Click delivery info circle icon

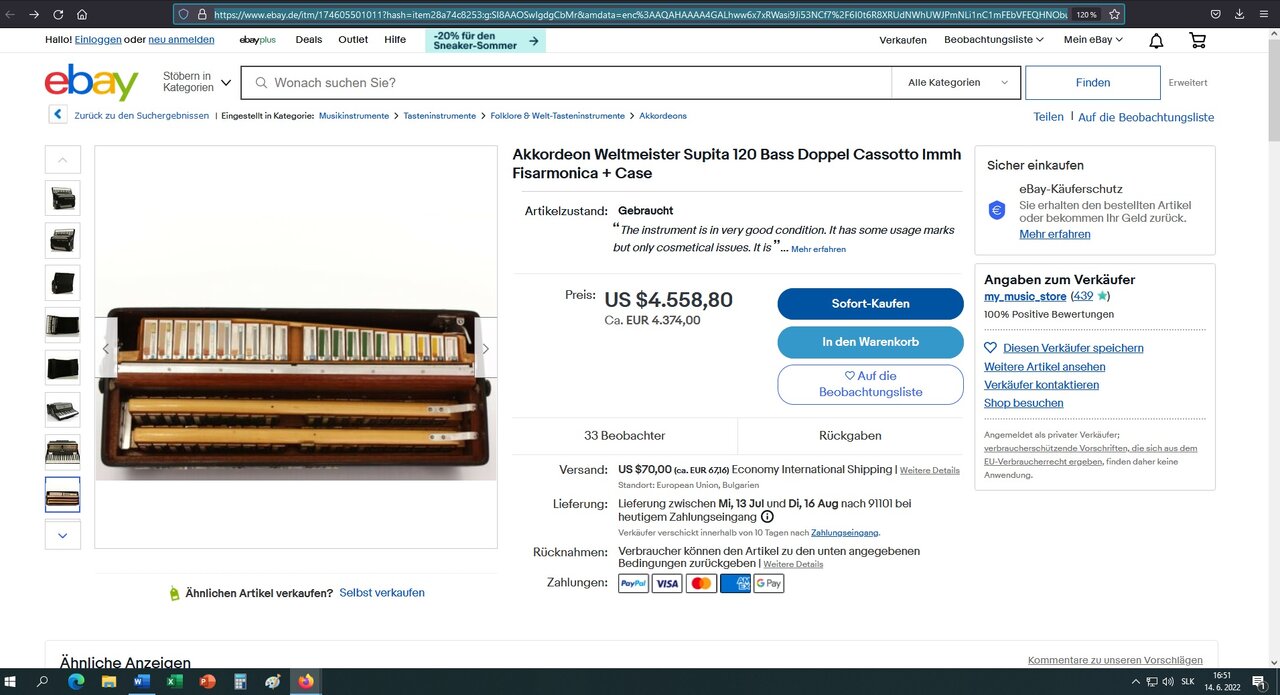coord(767,517)
